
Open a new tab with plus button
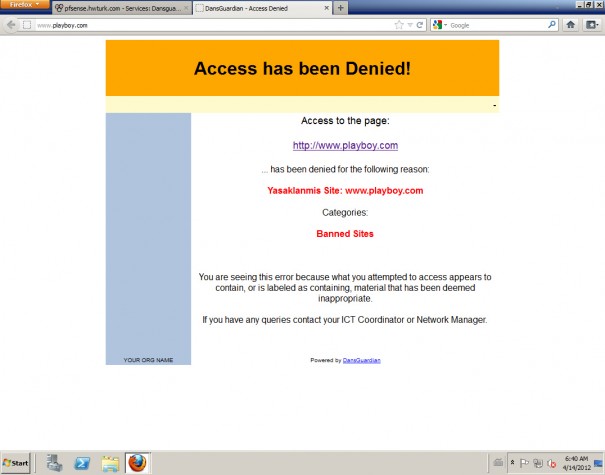pos(340,8)
